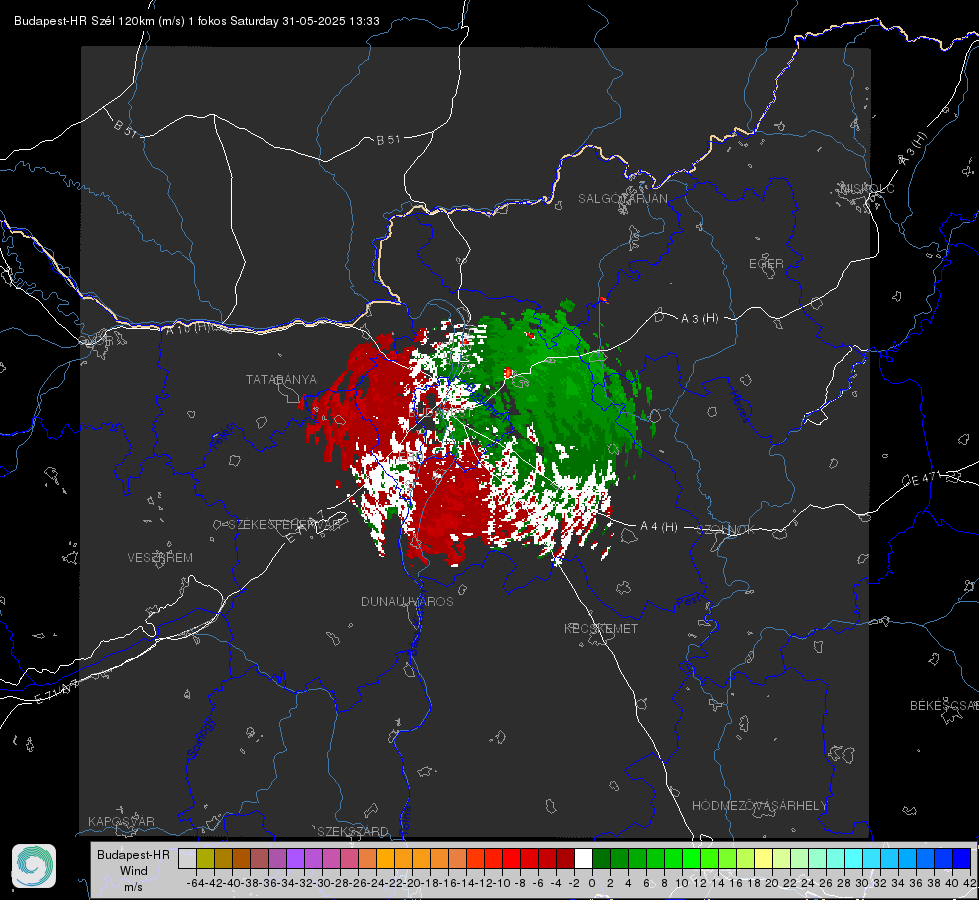Click the BEKESCSABA city label
979x900 pixels.
944,706
